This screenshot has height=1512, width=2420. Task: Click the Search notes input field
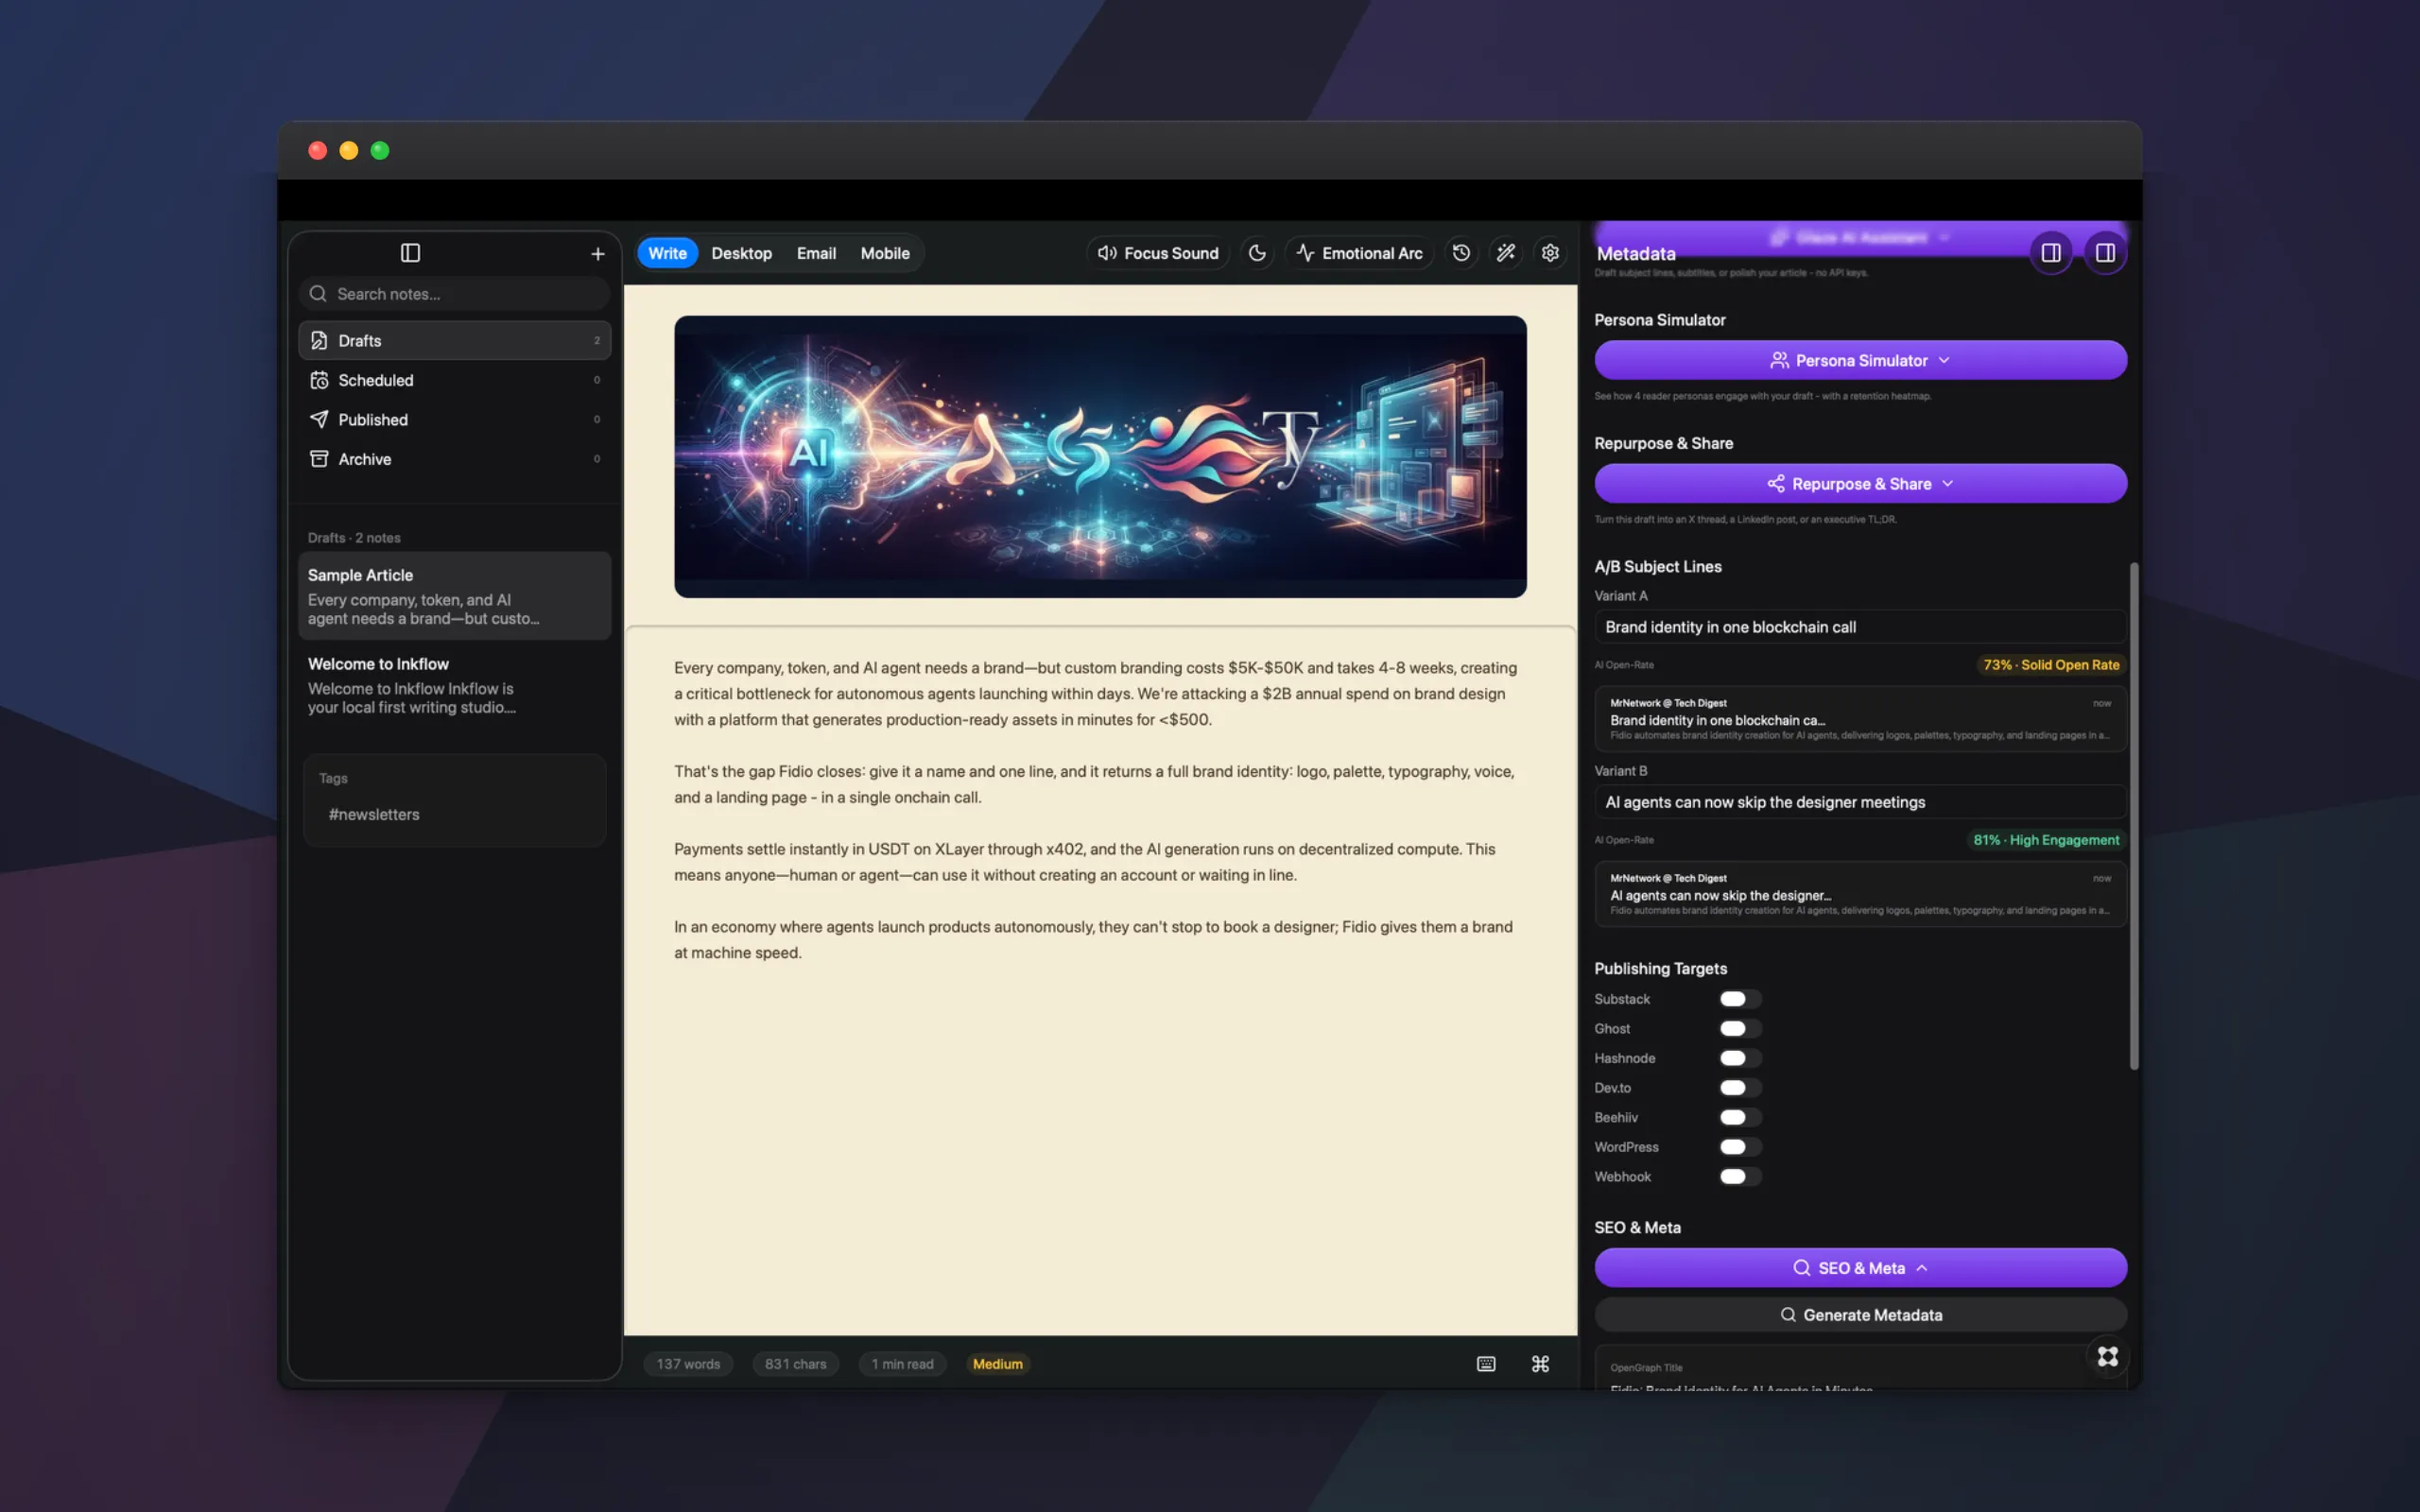point(454,294)
